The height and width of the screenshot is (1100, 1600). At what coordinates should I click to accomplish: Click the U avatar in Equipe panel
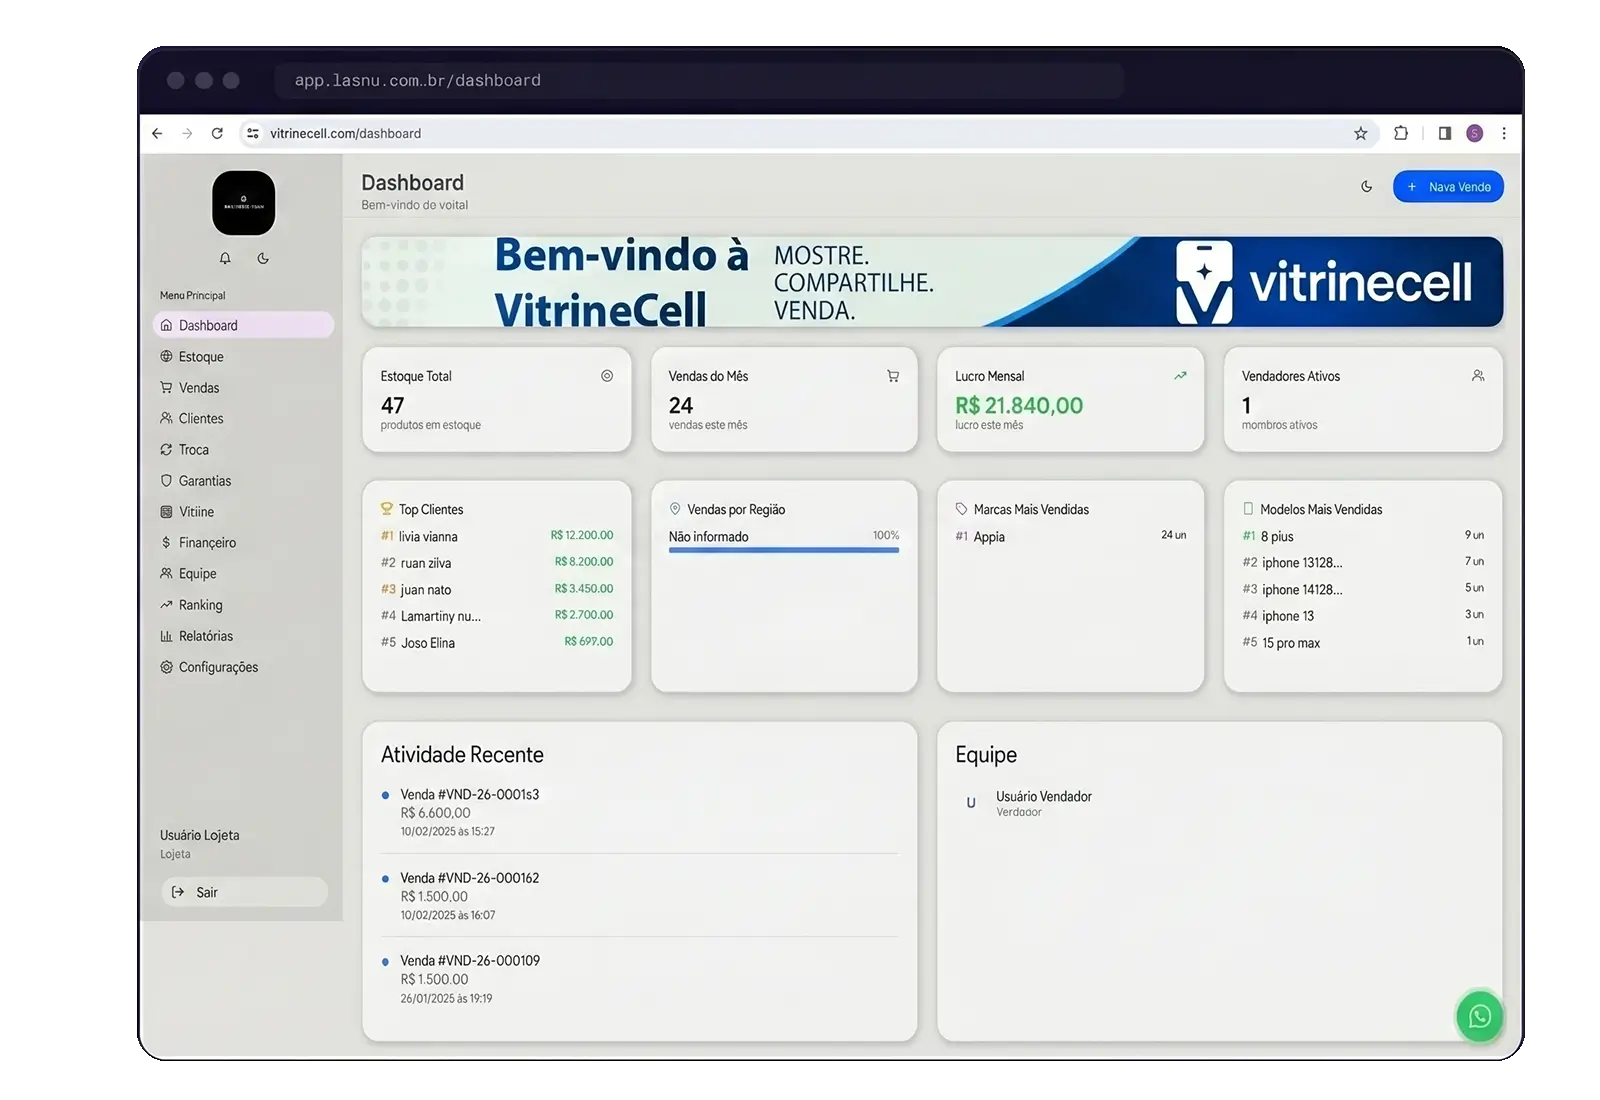pos(971,803)
